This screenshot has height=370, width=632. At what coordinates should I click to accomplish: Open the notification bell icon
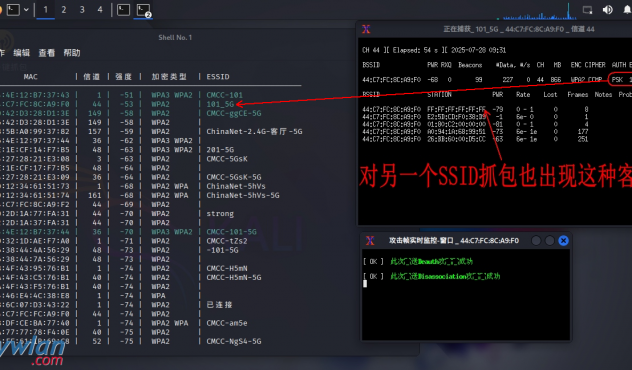click(628, 10)
